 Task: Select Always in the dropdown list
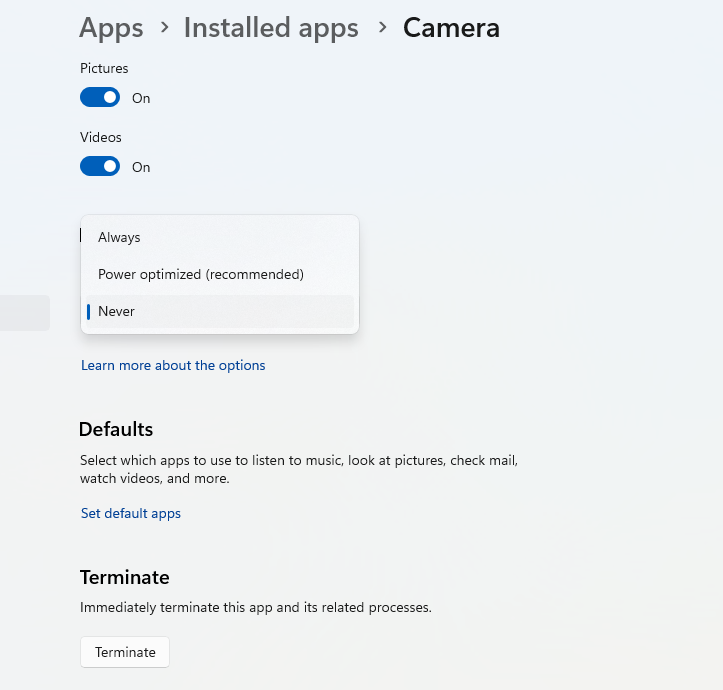(x=219, y=237)
